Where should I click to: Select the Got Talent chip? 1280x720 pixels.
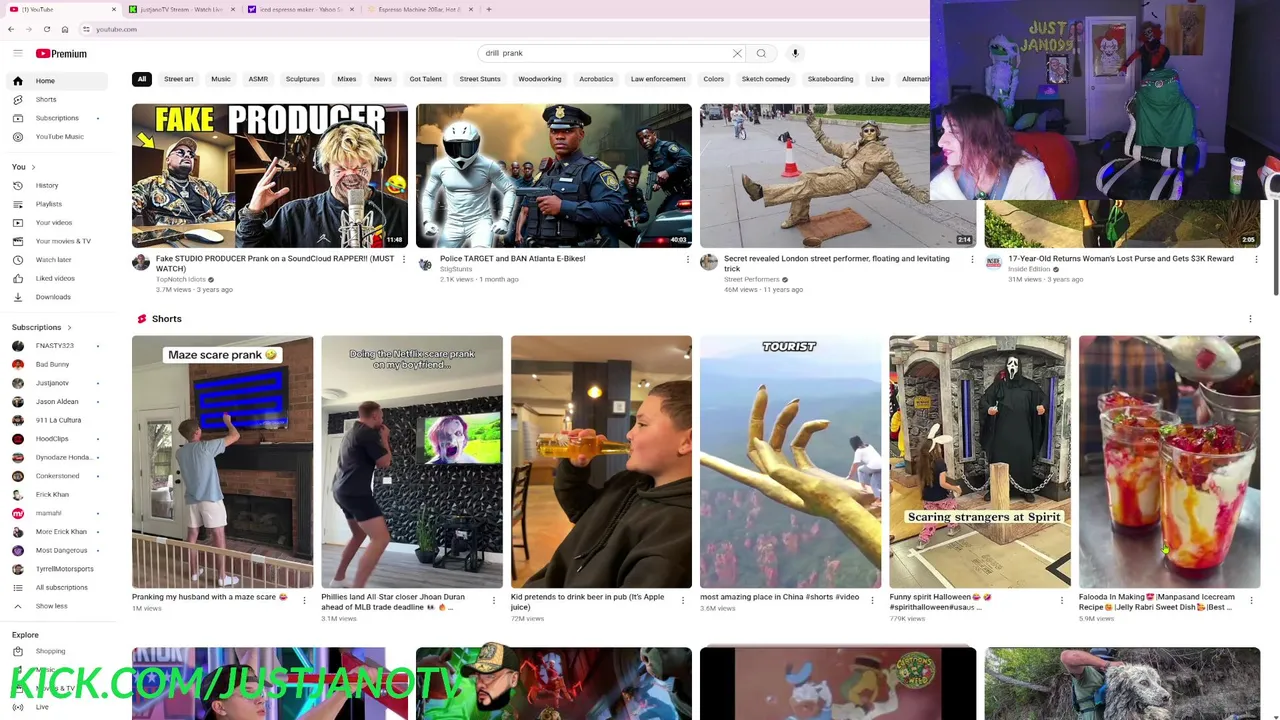click(x=425, y=79)
